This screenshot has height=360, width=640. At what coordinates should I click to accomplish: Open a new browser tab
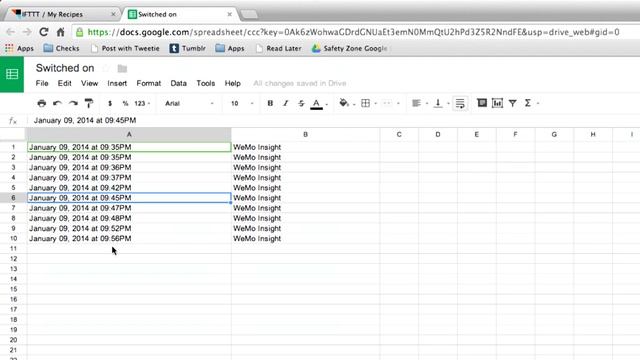coord(249,14)
